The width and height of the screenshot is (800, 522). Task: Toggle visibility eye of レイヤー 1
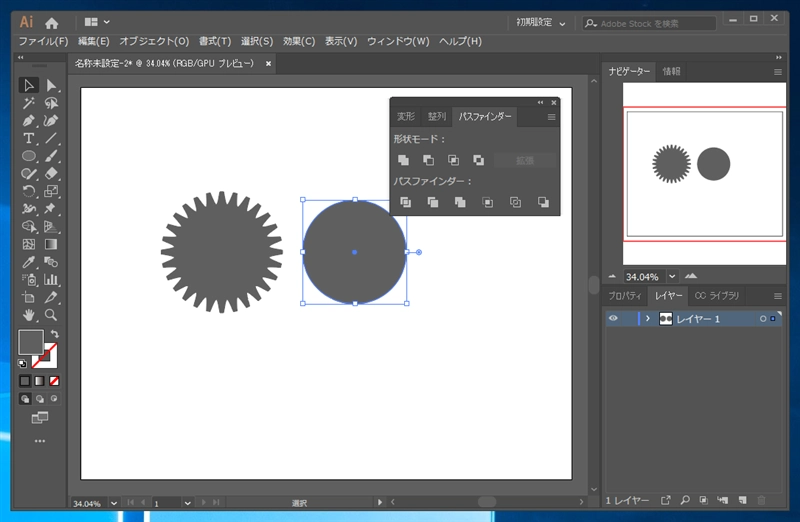pos(613,318)
